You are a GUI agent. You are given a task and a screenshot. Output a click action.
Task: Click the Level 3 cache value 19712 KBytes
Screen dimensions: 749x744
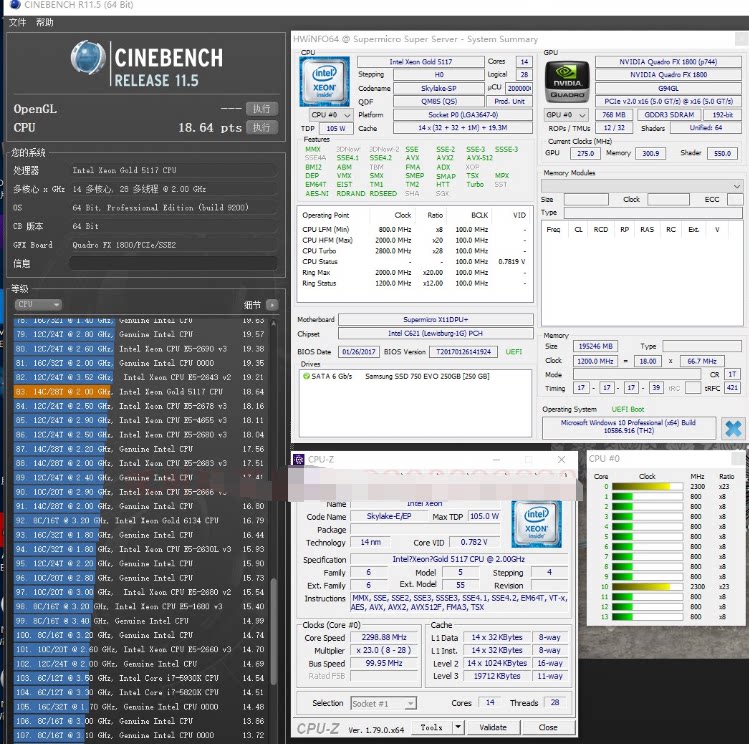click(497, 676)
